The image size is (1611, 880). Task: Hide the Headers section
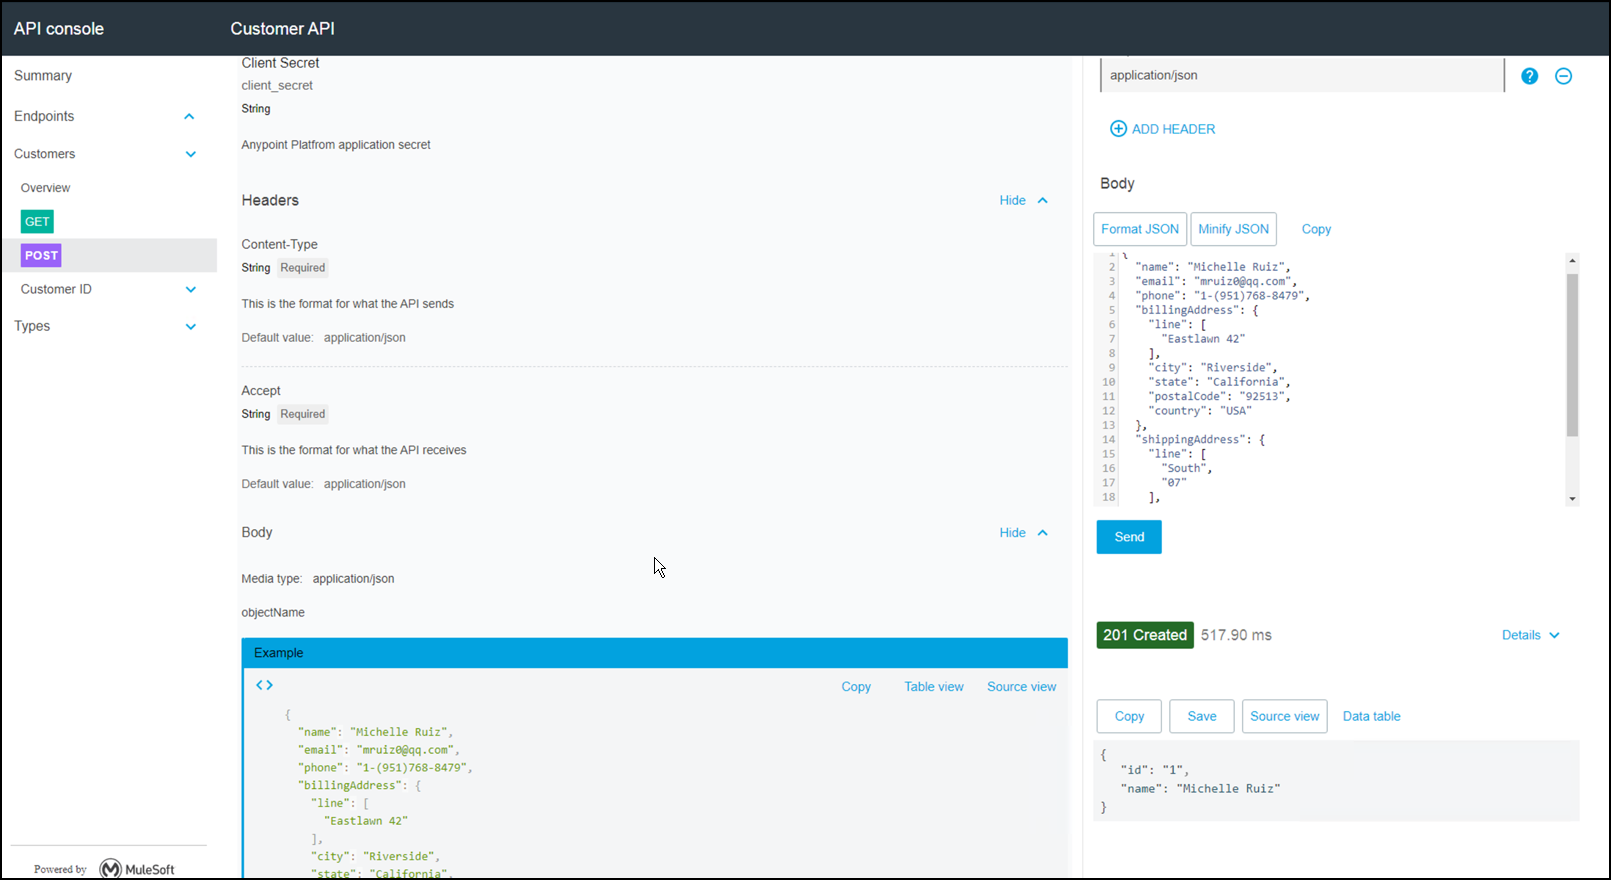(x=1024, y=200)
